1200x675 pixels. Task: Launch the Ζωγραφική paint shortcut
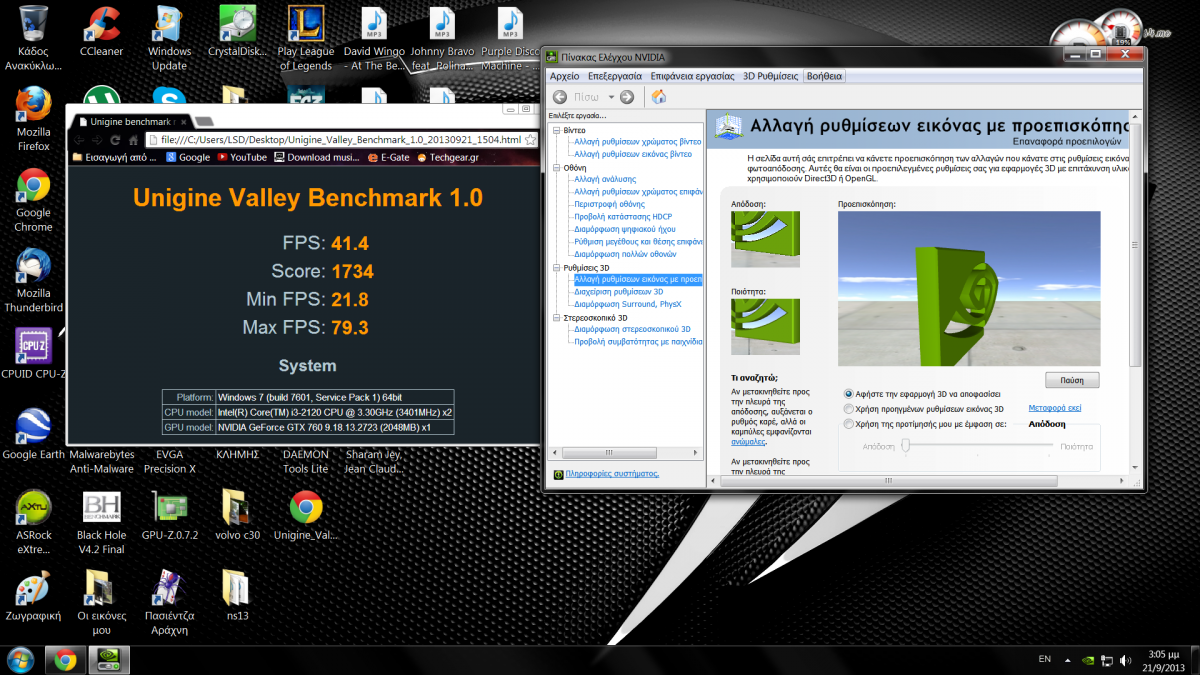[34, 595]
